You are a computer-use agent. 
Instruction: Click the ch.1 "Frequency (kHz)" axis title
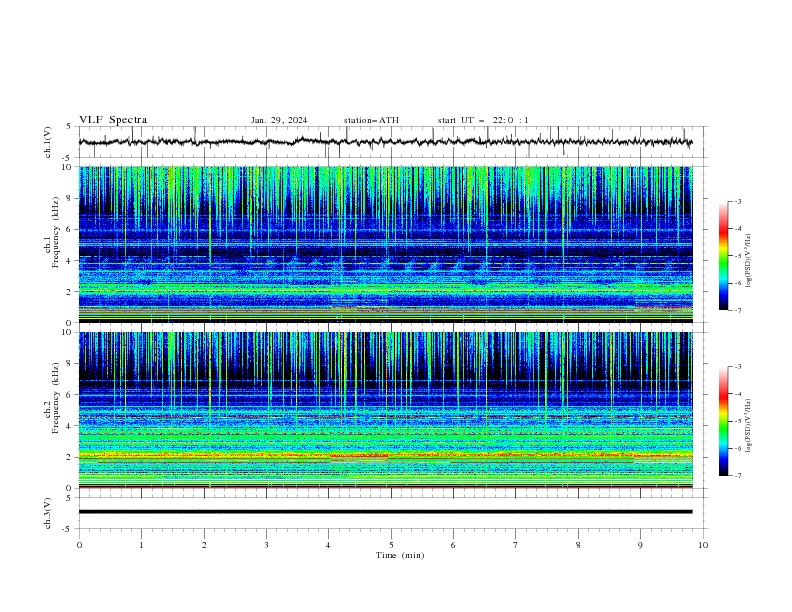coord(56,234)
